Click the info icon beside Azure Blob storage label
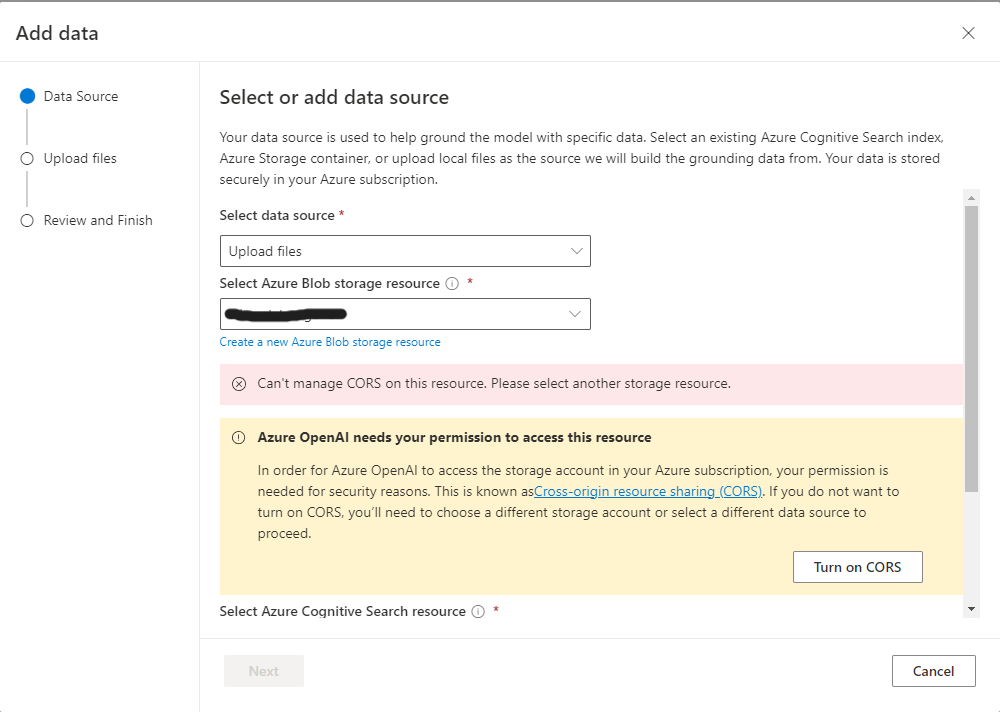Image resolution: width=1000 pixels, height=712 pixels. pos(452,284)
